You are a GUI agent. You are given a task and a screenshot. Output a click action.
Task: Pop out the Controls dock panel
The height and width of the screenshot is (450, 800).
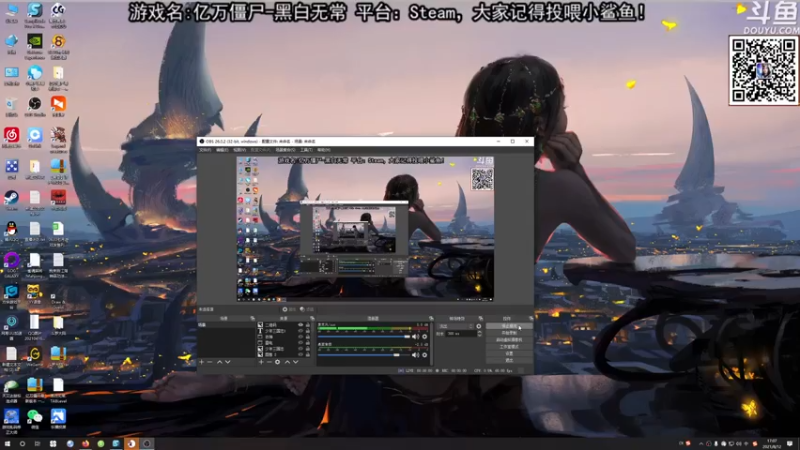point(531,318)
